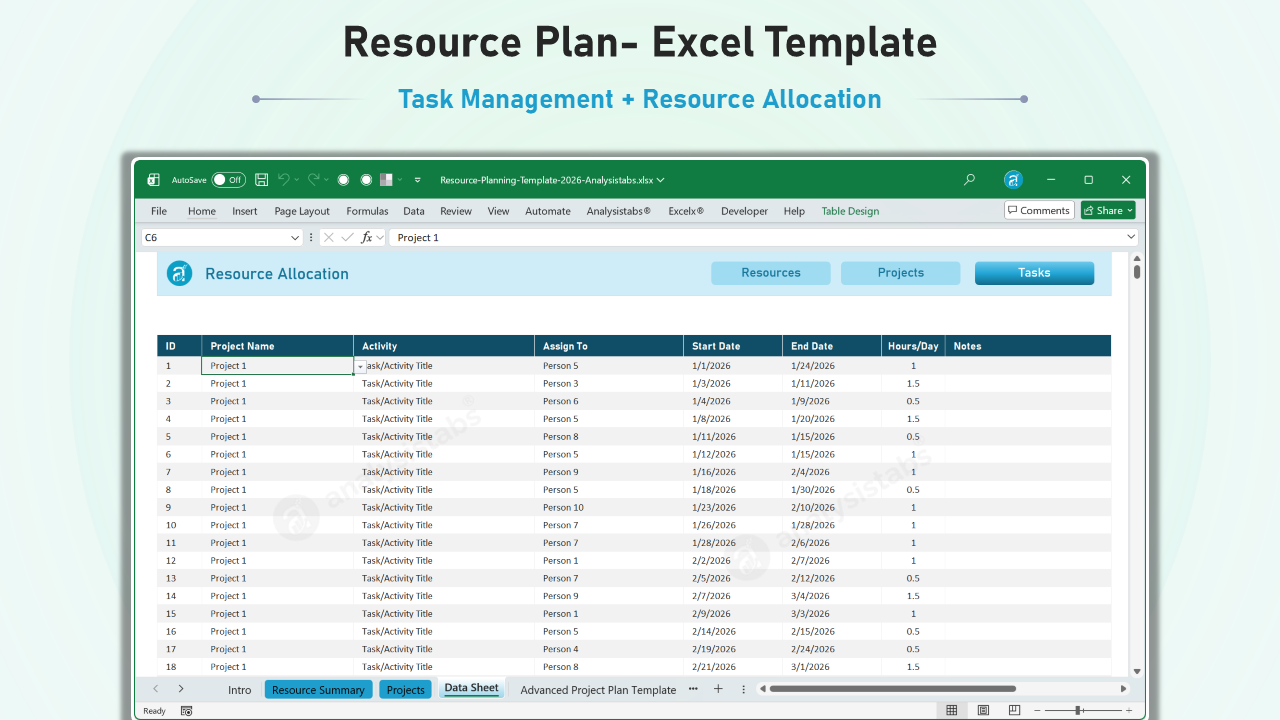Viewport: 1280px width, 720px height.
Task: Confirm the entry with the formula bar checkmark
Action: pyautogui.click(x=348, y=237)
